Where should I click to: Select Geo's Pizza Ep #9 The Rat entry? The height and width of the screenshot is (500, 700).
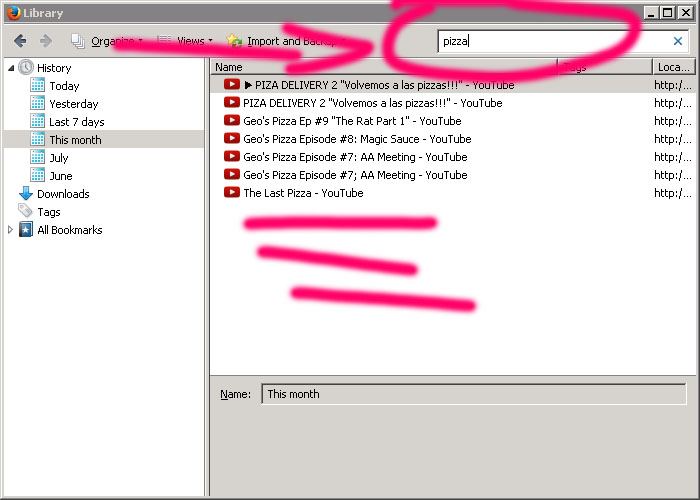coord(352,121)
